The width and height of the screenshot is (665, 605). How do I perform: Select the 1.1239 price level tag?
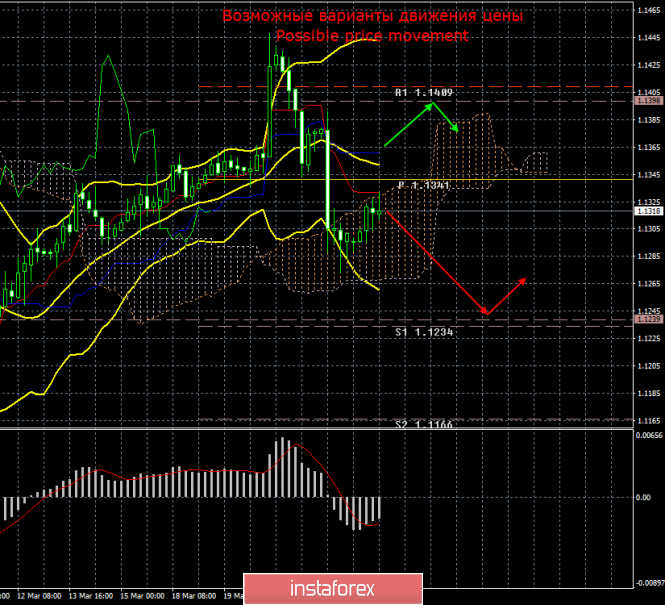646,319
